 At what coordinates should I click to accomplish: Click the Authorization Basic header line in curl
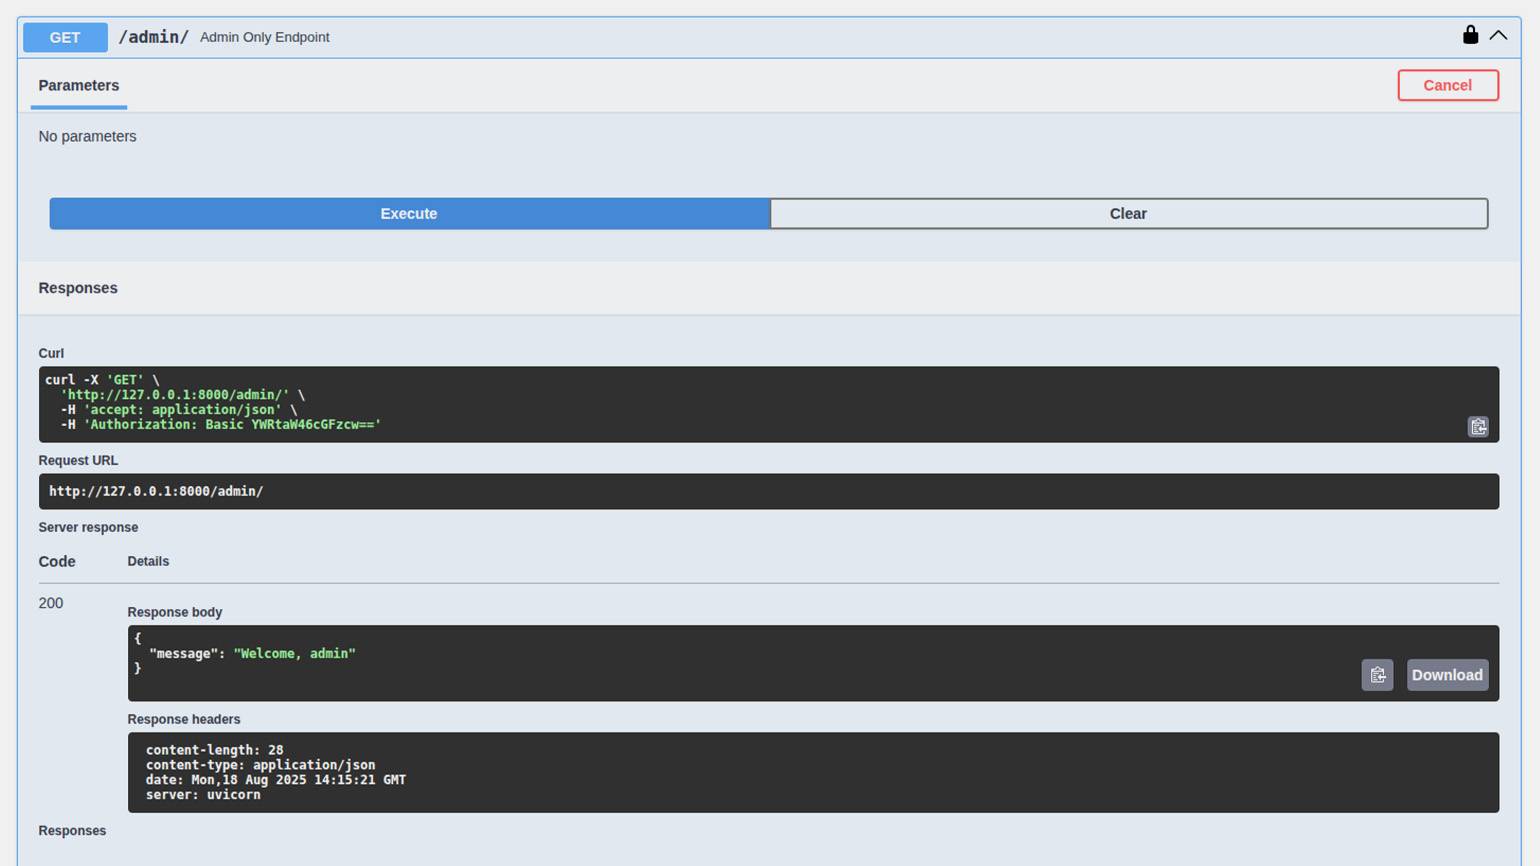click(x=220, y=425)
